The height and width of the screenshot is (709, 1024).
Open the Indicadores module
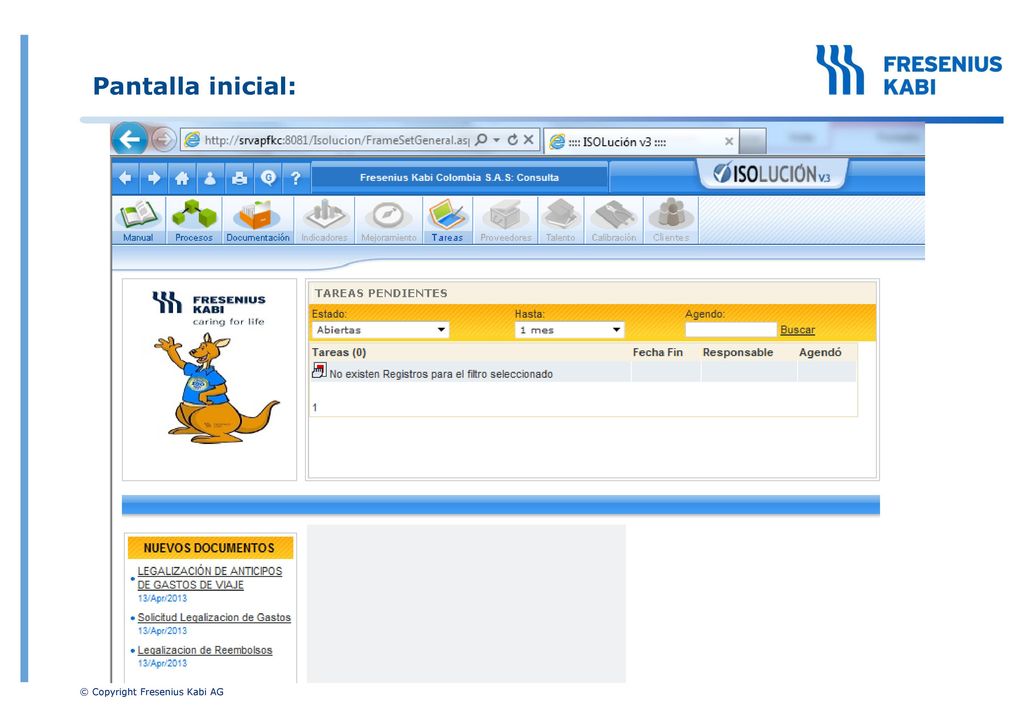tap(324, 221)
